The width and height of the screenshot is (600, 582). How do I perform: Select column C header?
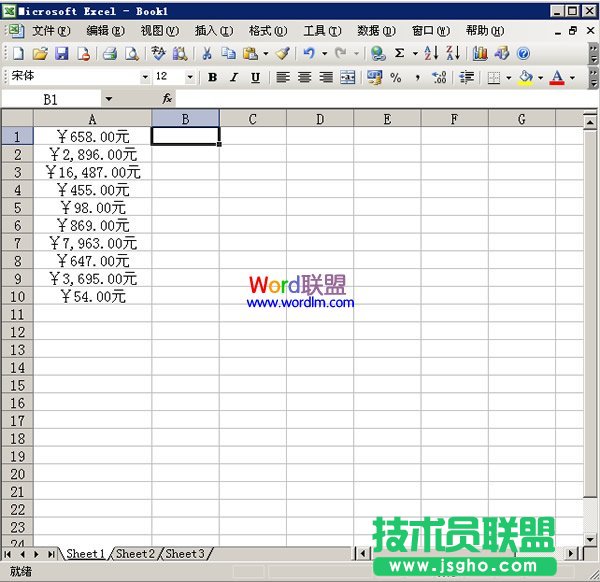(252, 119)
